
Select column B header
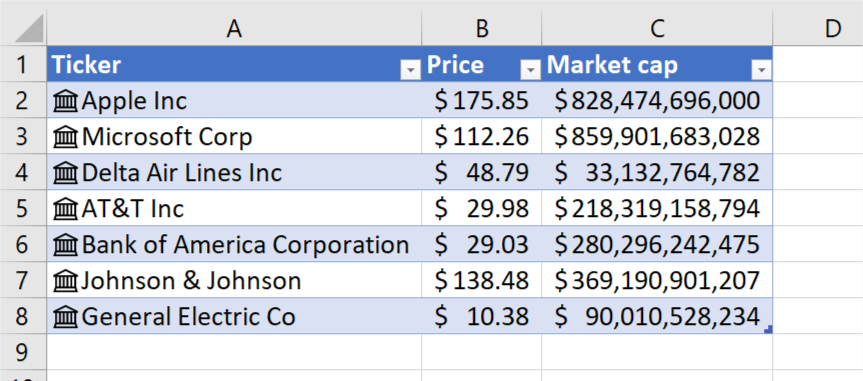pyautogui.click(x=482, y=29)
